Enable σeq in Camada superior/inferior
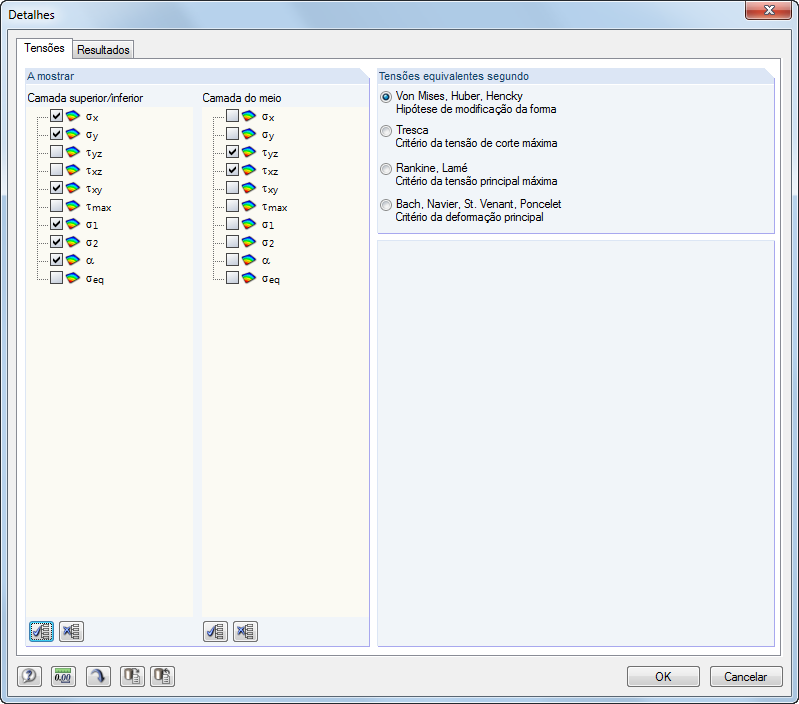The image size is (799, 704). click(57, 278)
